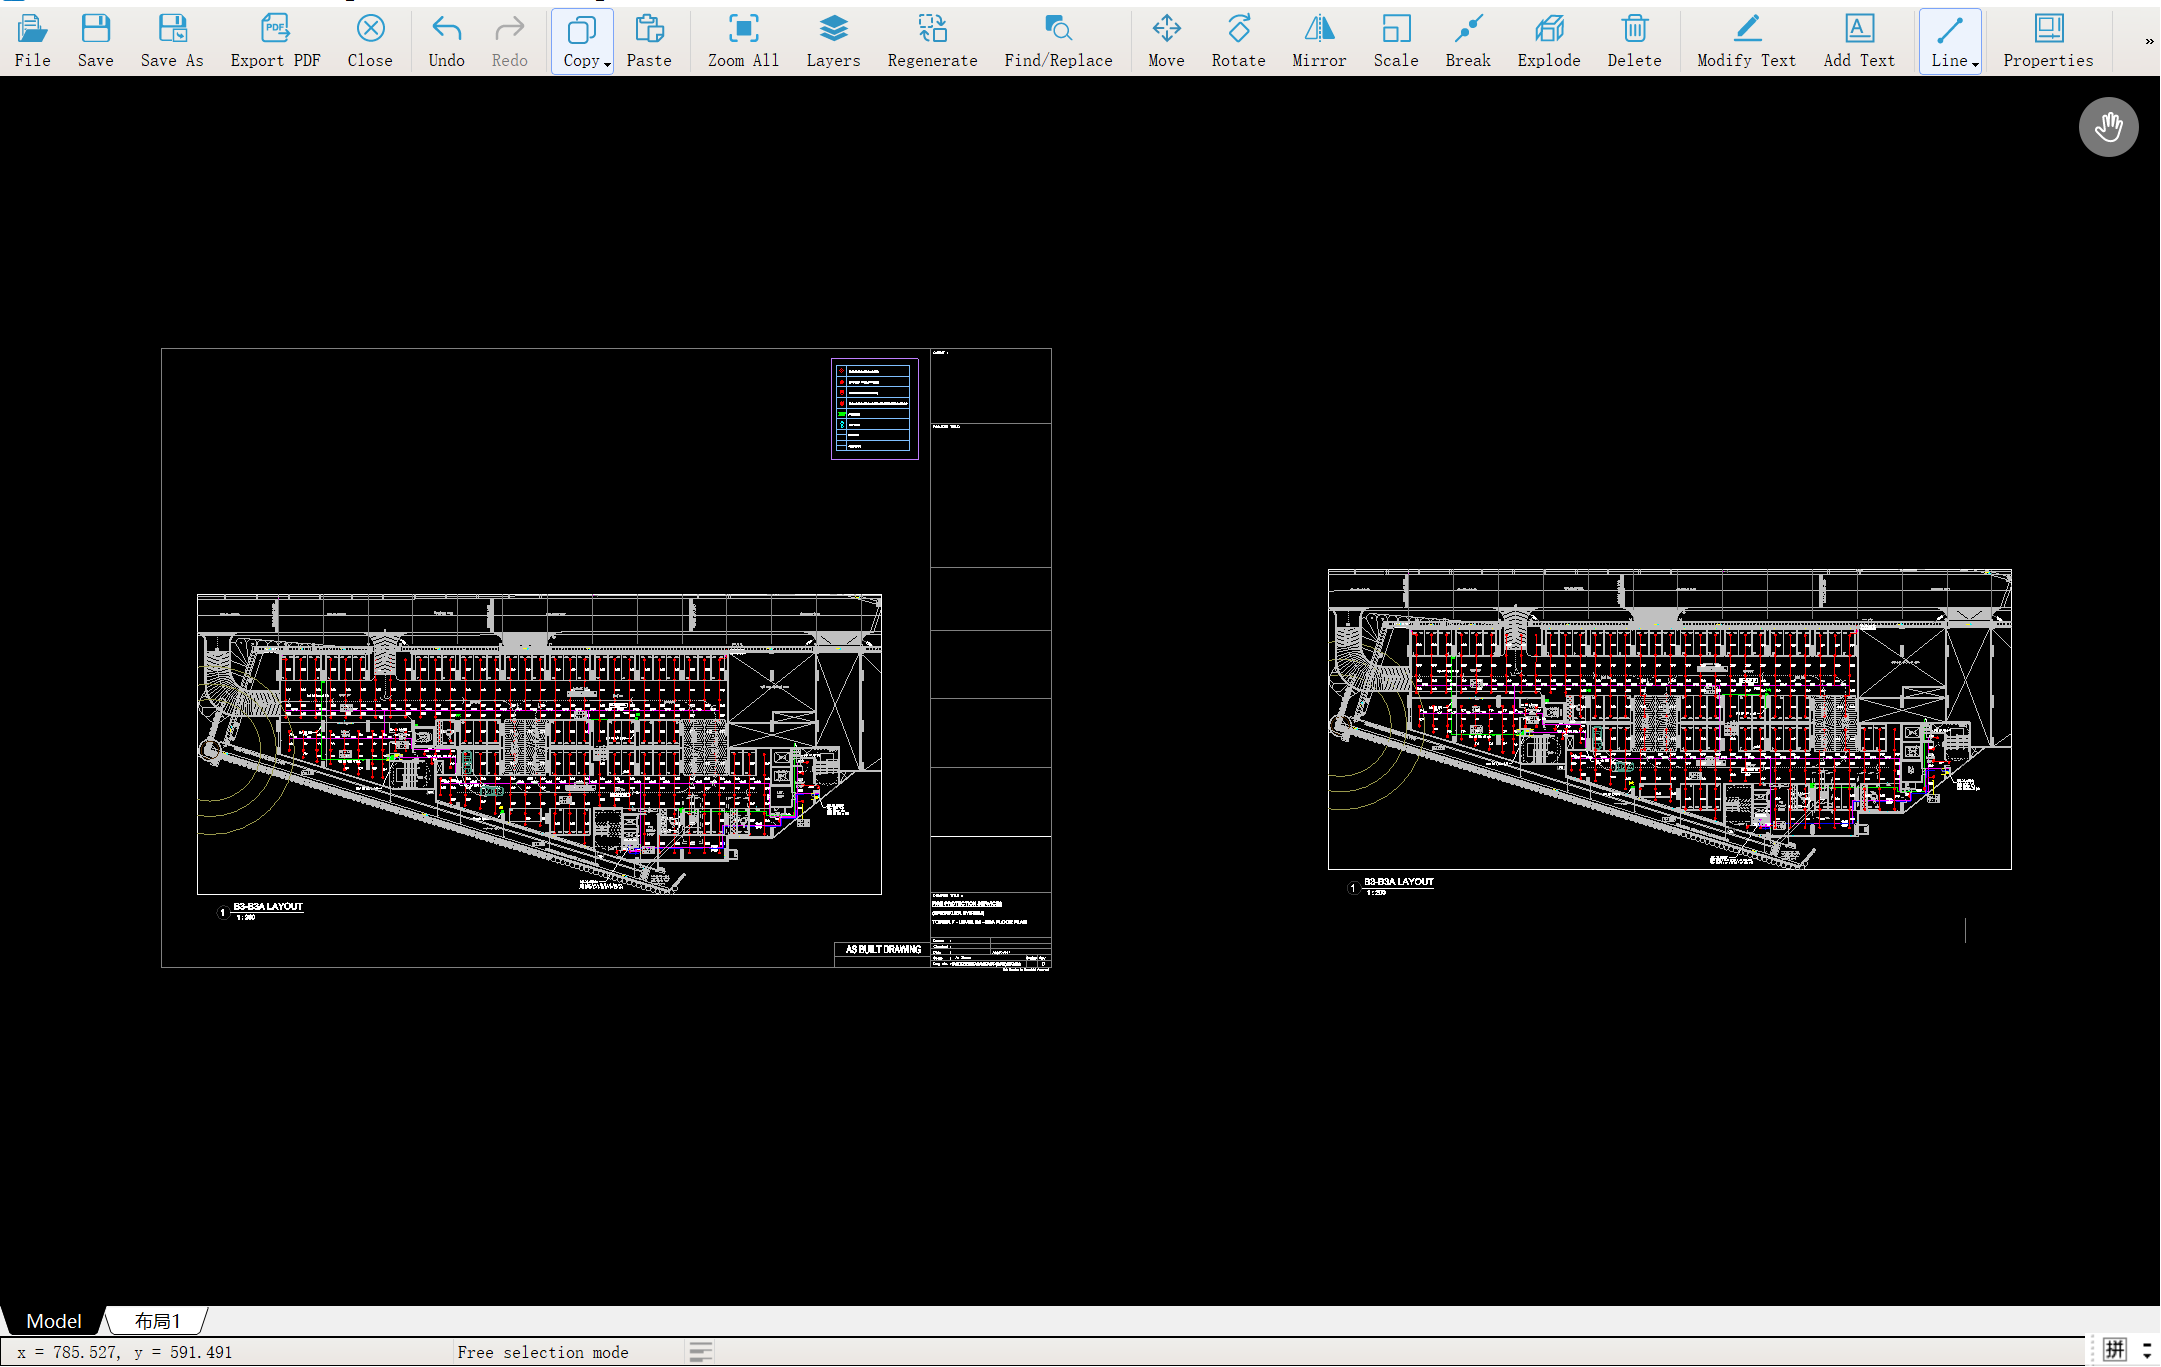Toggle the command line lines icon
2161x1367 pixels.
[701, 1352]
